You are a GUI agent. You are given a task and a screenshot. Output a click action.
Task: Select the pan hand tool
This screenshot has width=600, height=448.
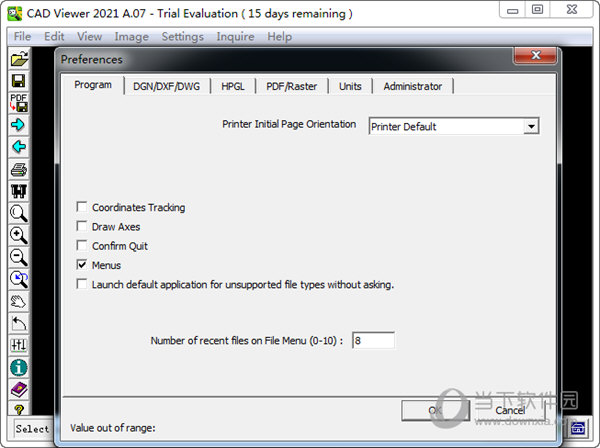click(19, 302)
